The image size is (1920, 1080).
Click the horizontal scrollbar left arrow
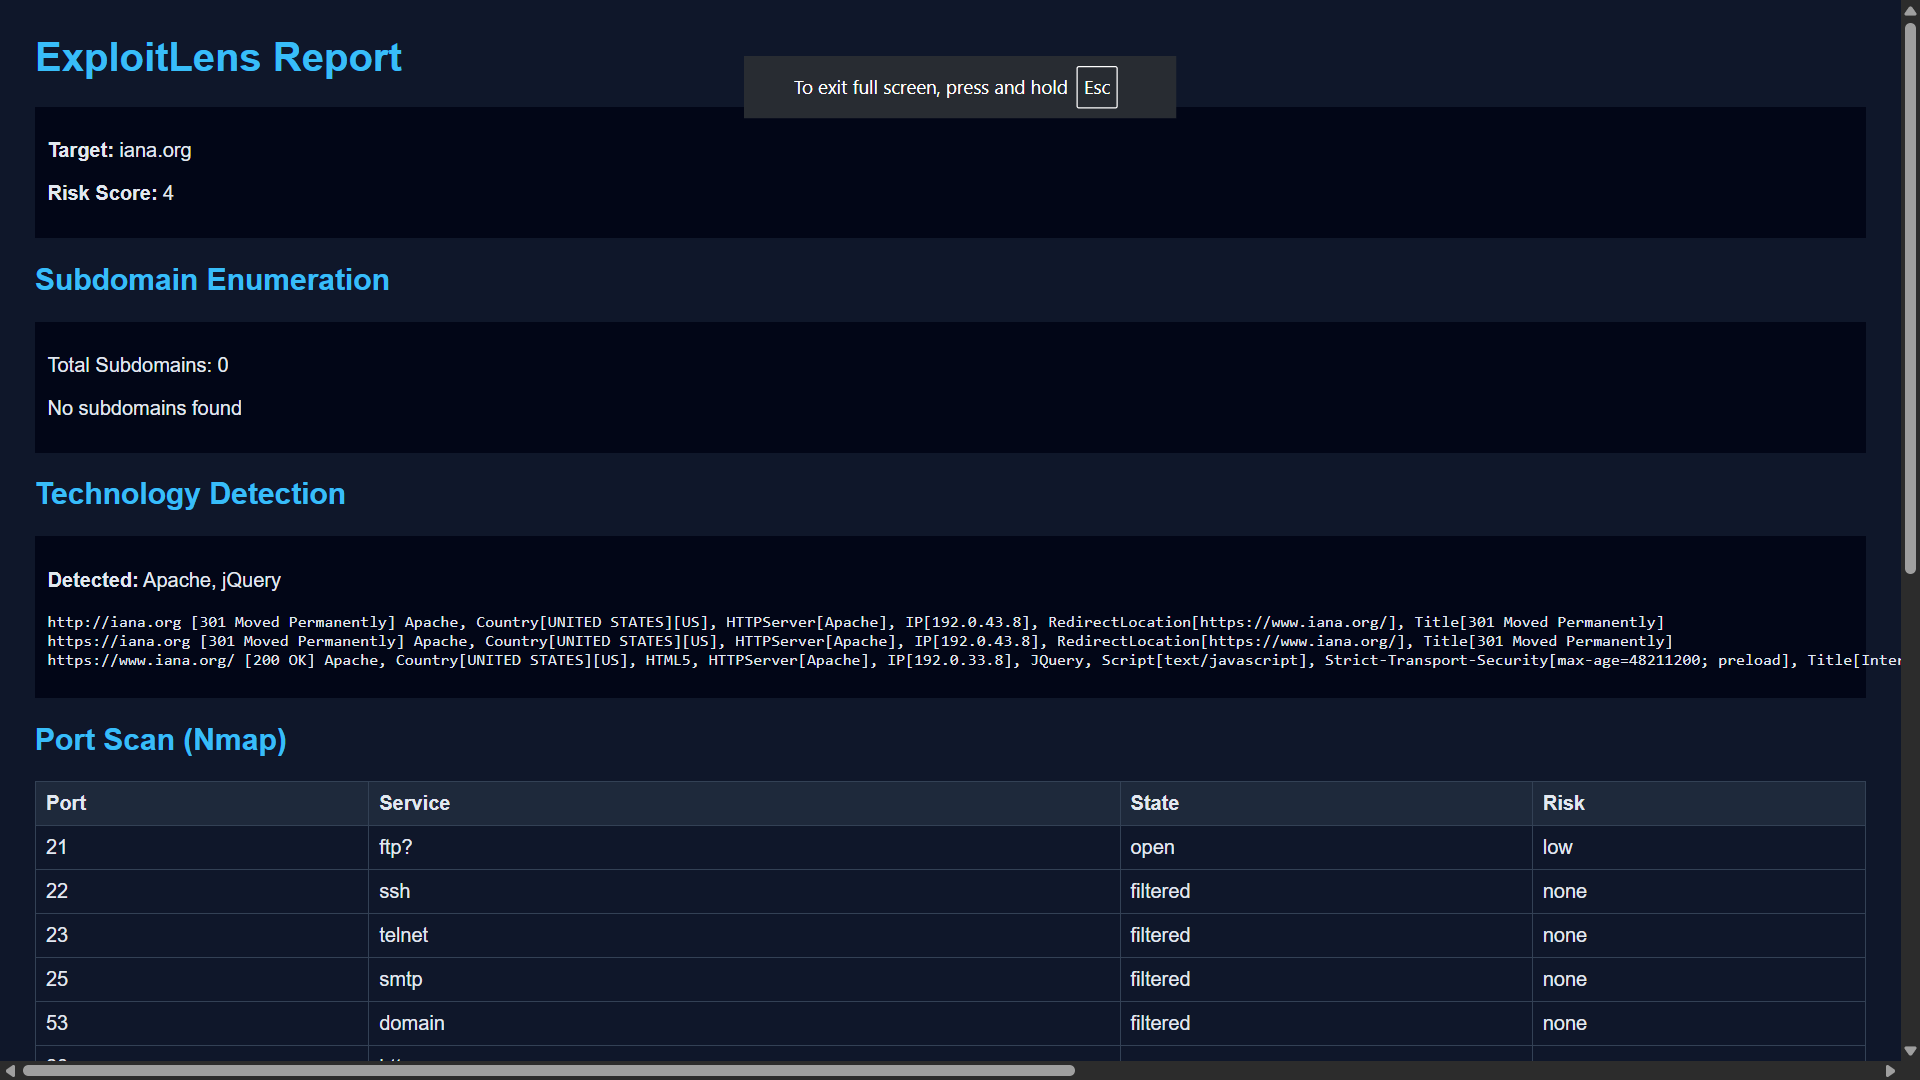10,1071
